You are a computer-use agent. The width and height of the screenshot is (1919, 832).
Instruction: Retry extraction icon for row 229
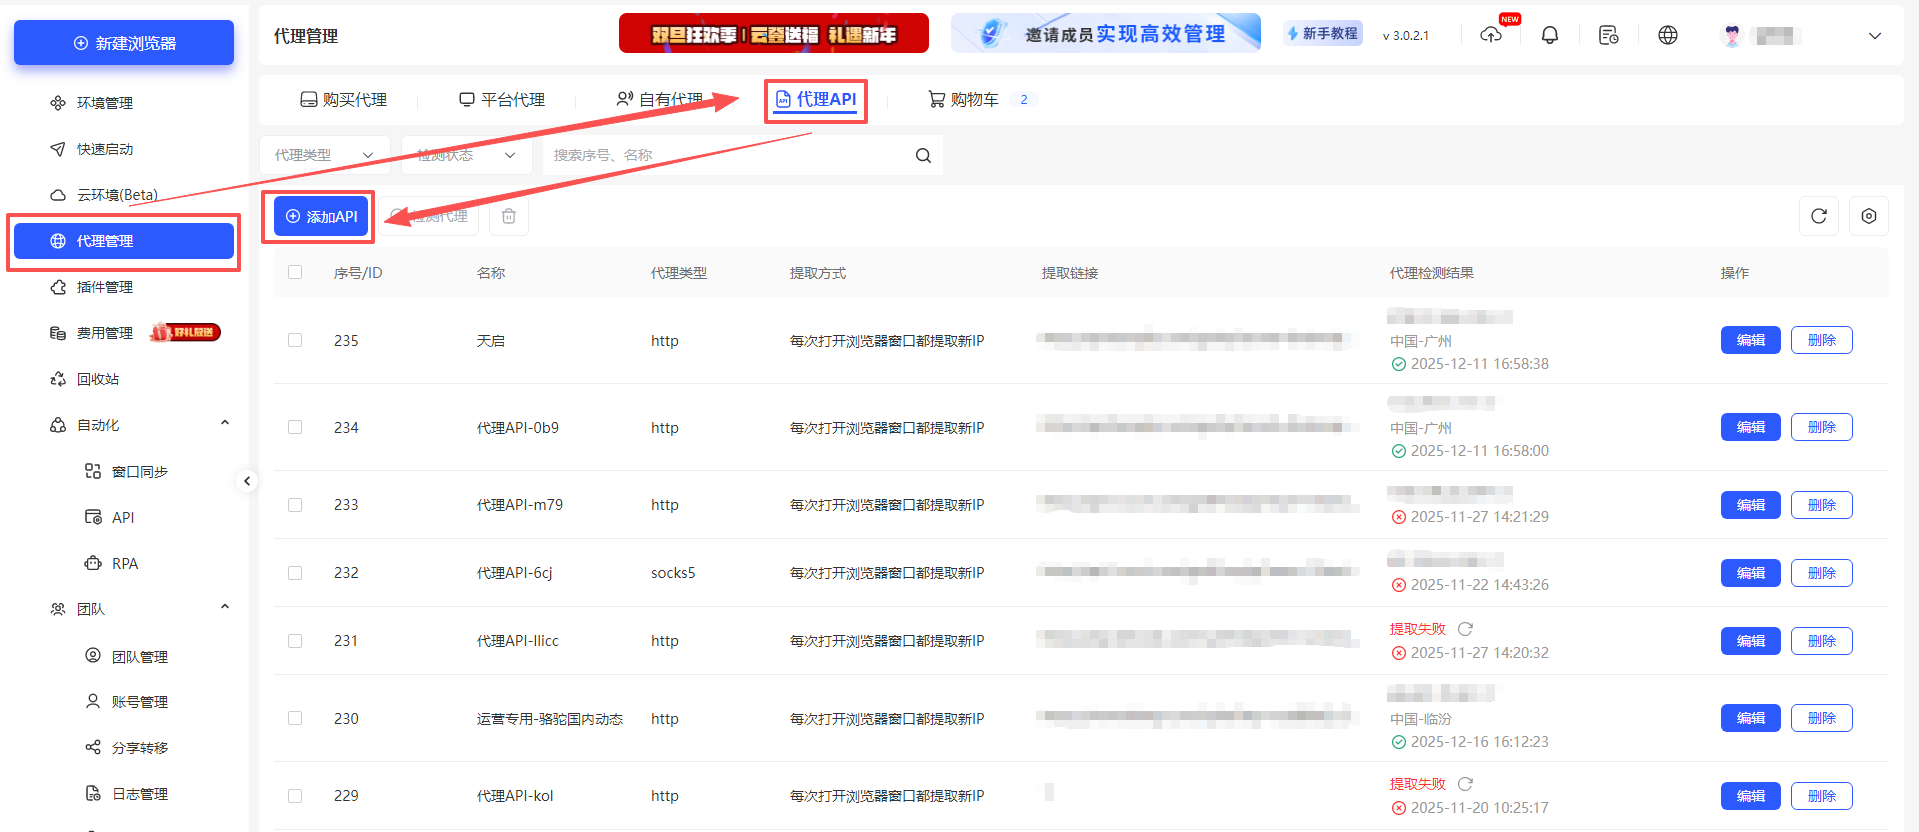point(1465,784)
